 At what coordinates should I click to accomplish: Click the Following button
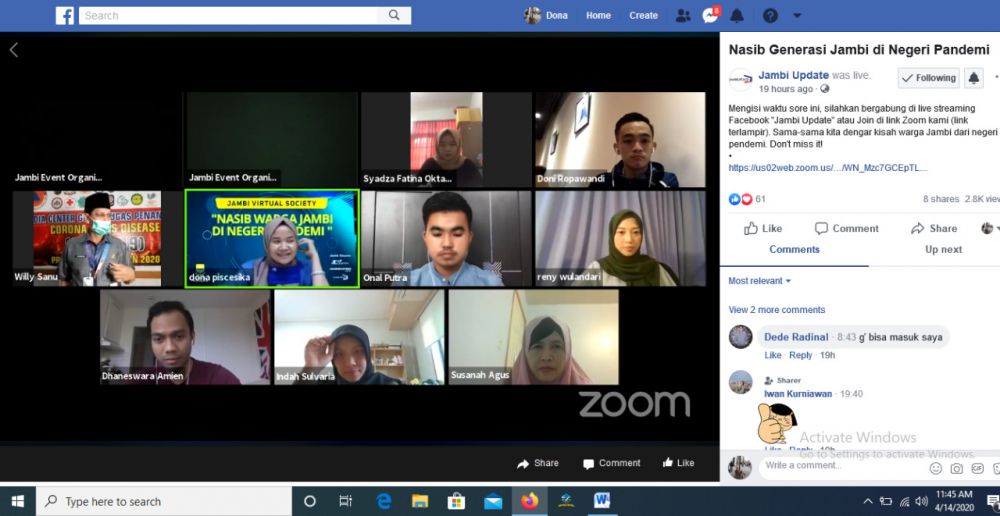[929, 78]
